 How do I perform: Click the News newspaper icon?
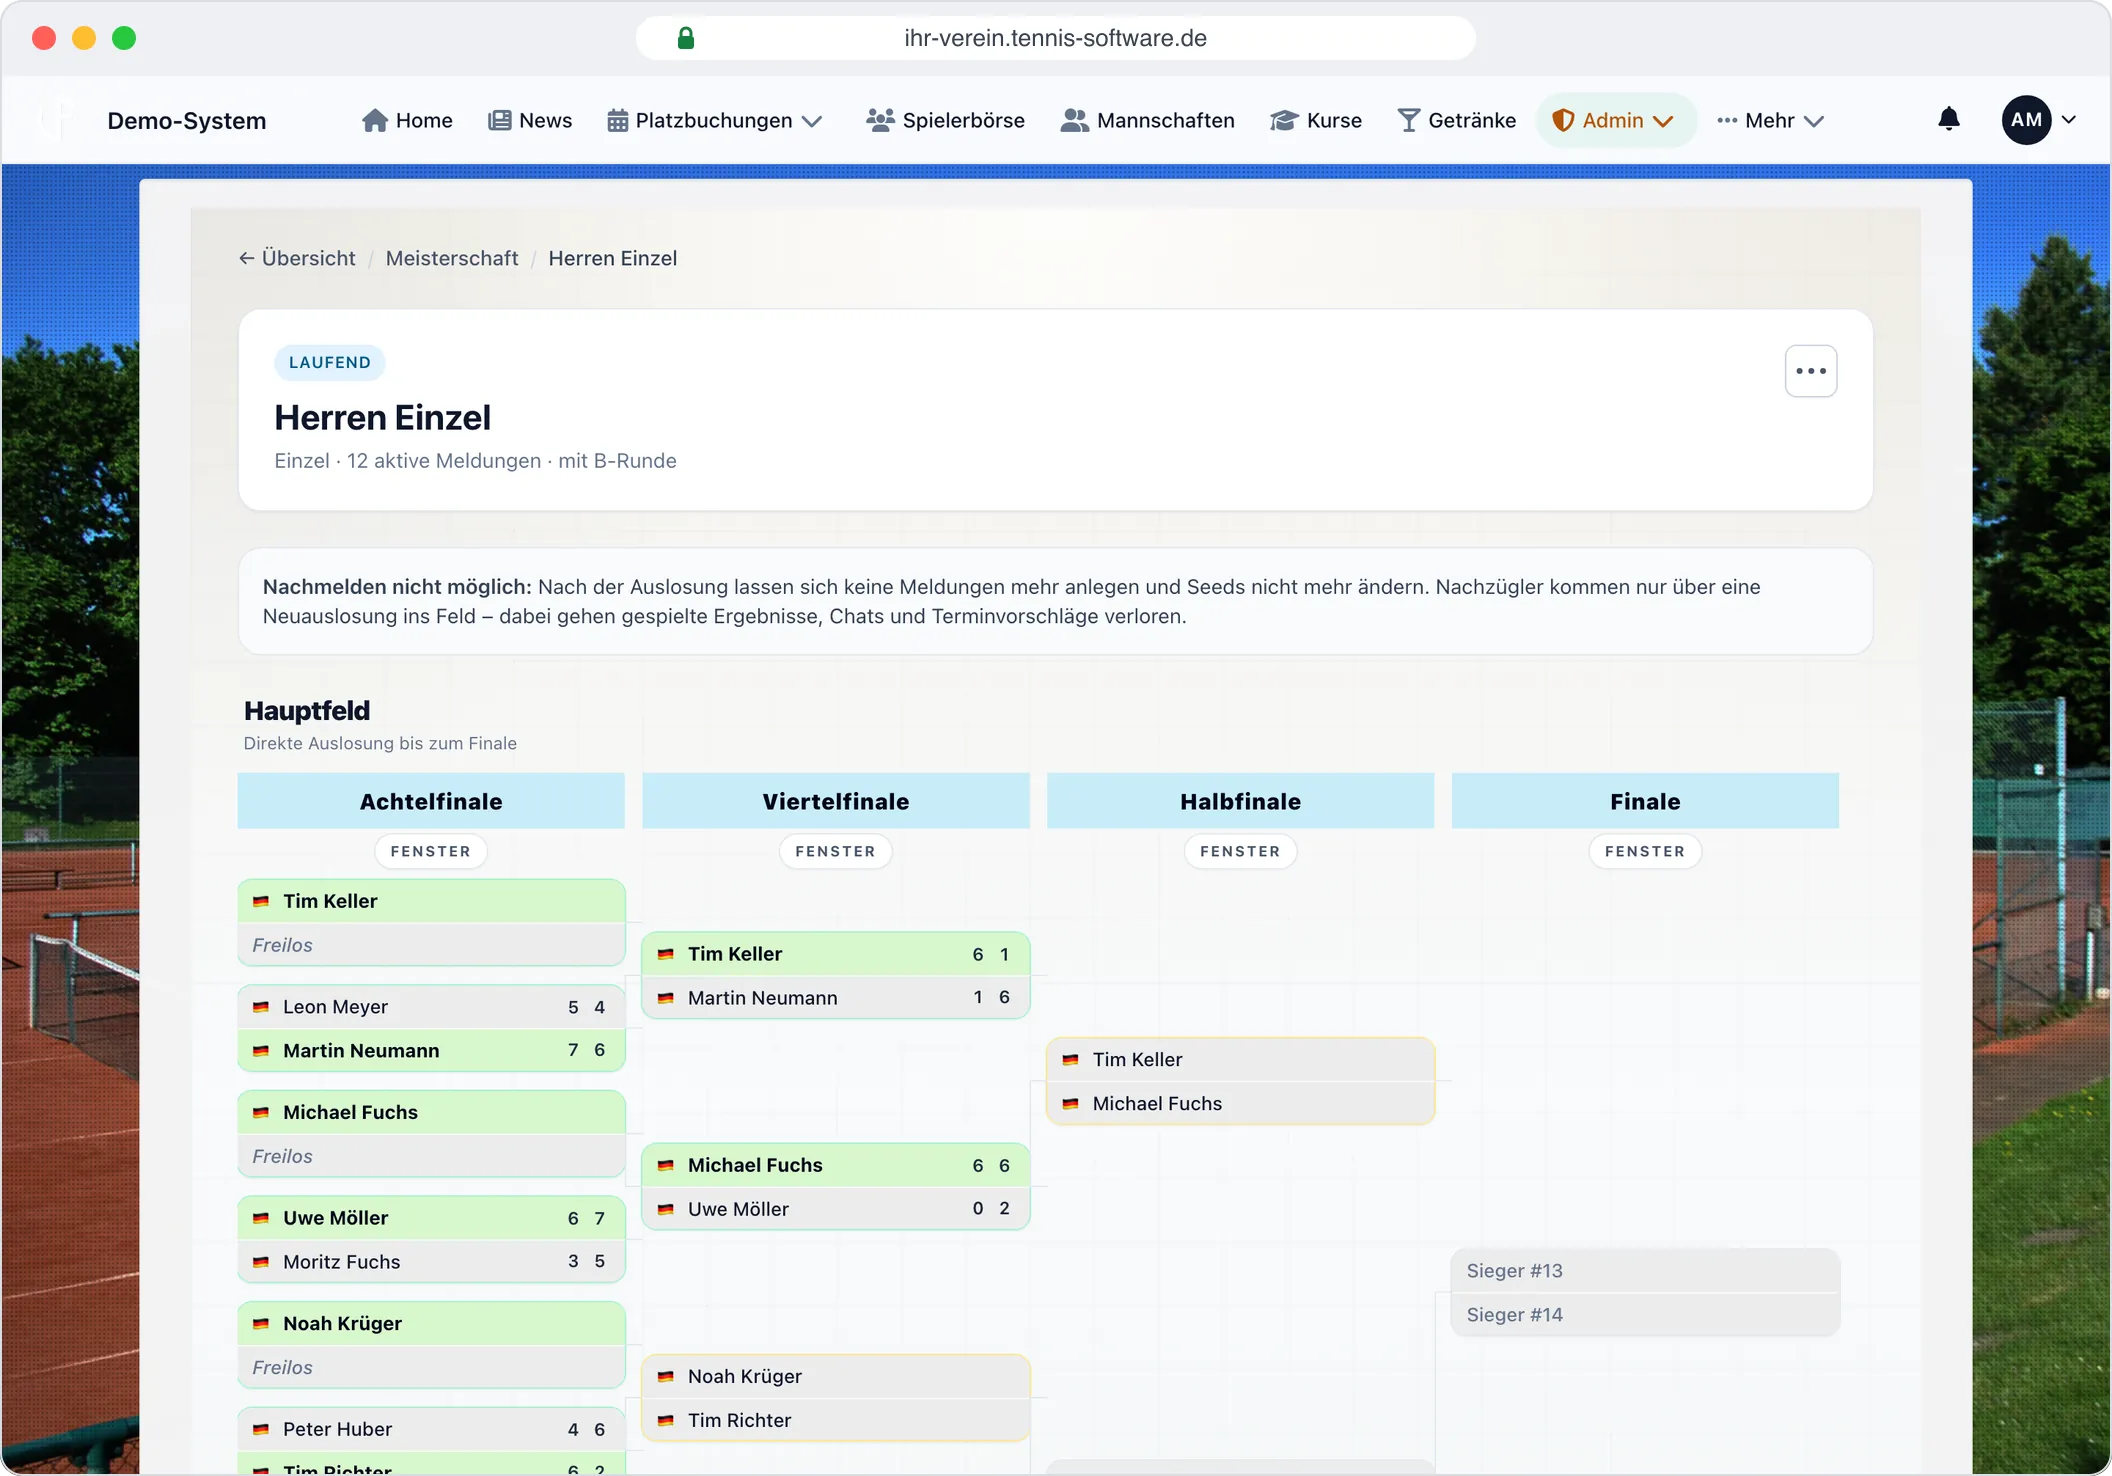coord(499,120)
